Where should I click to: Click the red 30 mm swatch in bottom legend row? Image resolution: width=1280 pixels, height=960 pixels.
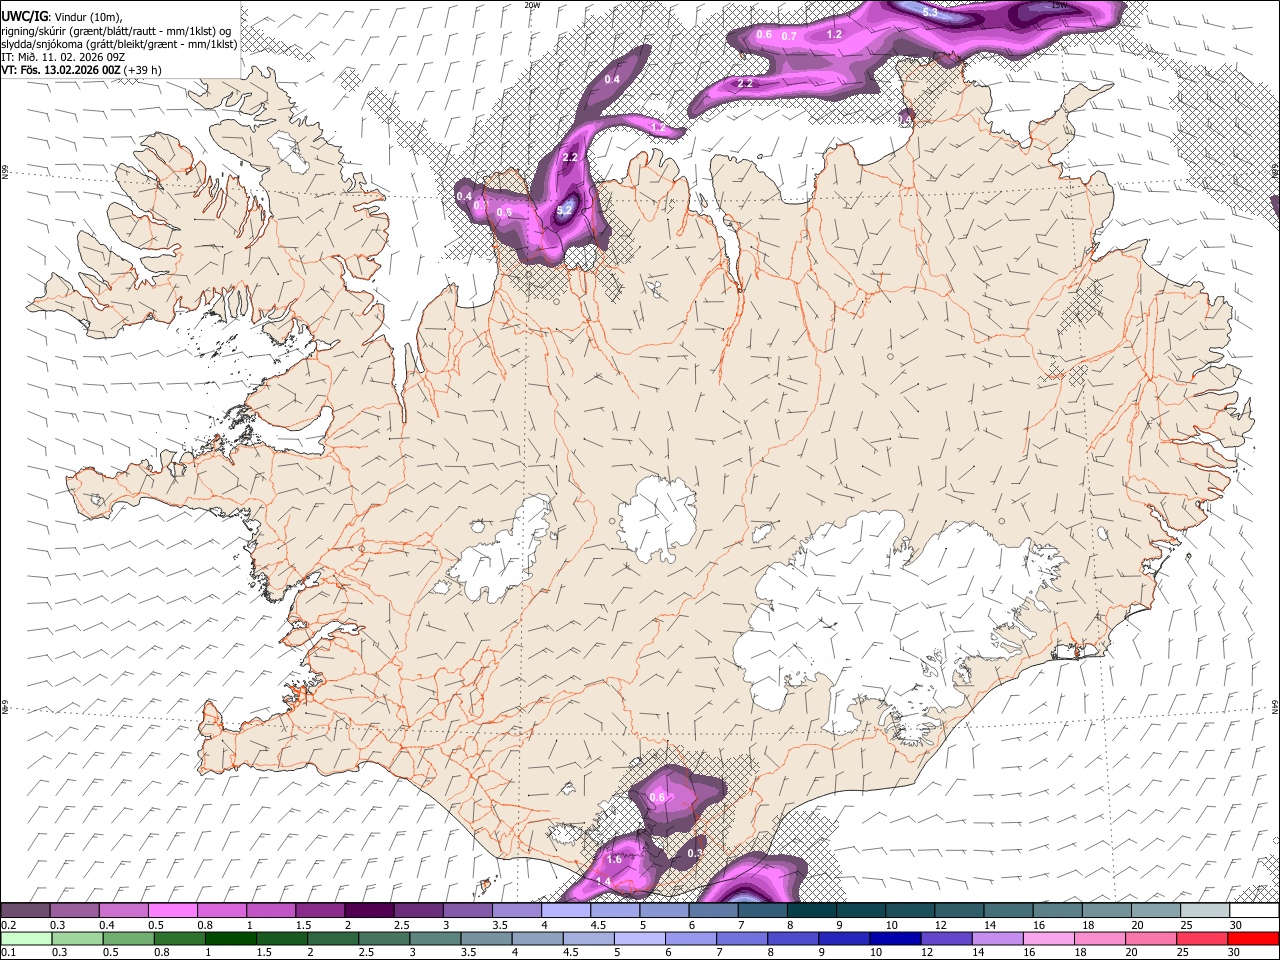(x=1253, y=939)
